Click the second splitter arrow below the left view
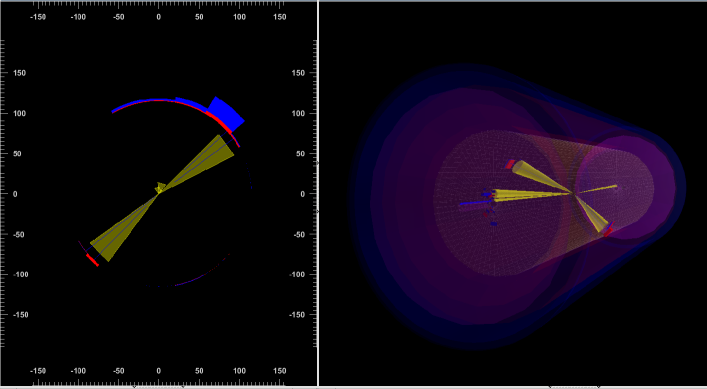The width and height of the screenshot is (707, 389). [183, 386]
